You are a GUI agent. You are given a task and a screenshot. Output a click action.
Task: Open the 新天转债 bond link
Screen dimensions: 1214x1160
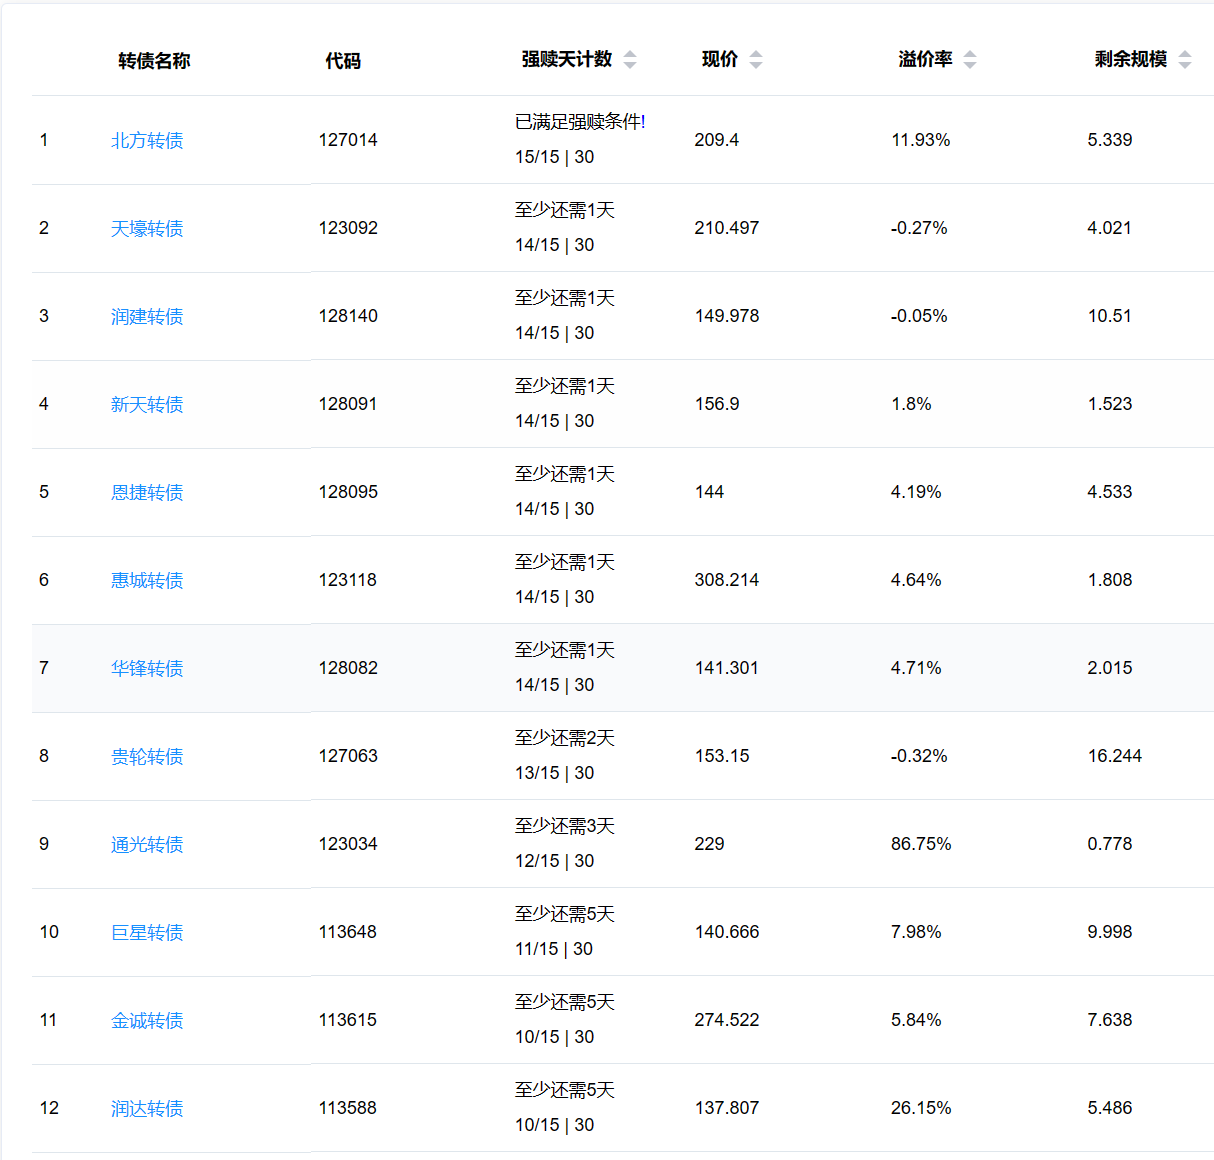click(x=147, y=405)
